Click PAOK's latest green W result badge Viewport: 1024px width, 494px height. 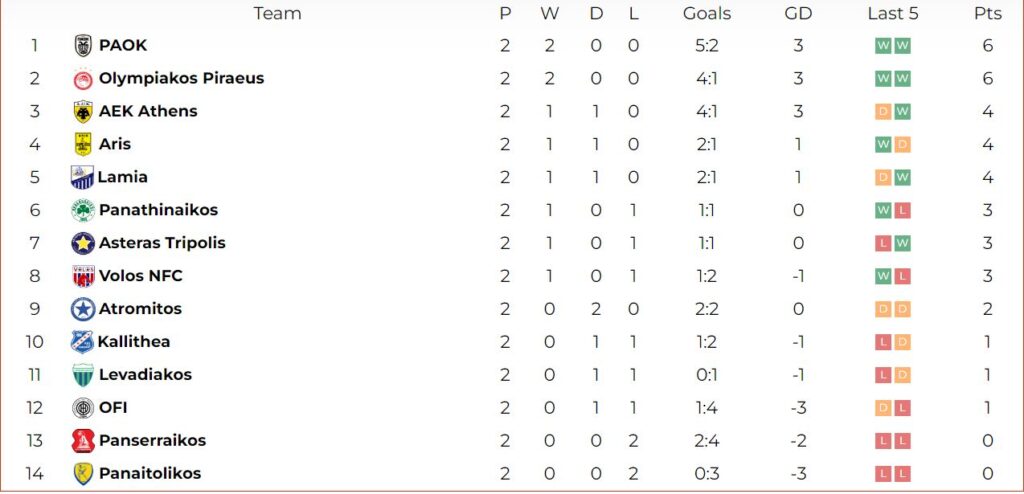click(x=903, y=46)
